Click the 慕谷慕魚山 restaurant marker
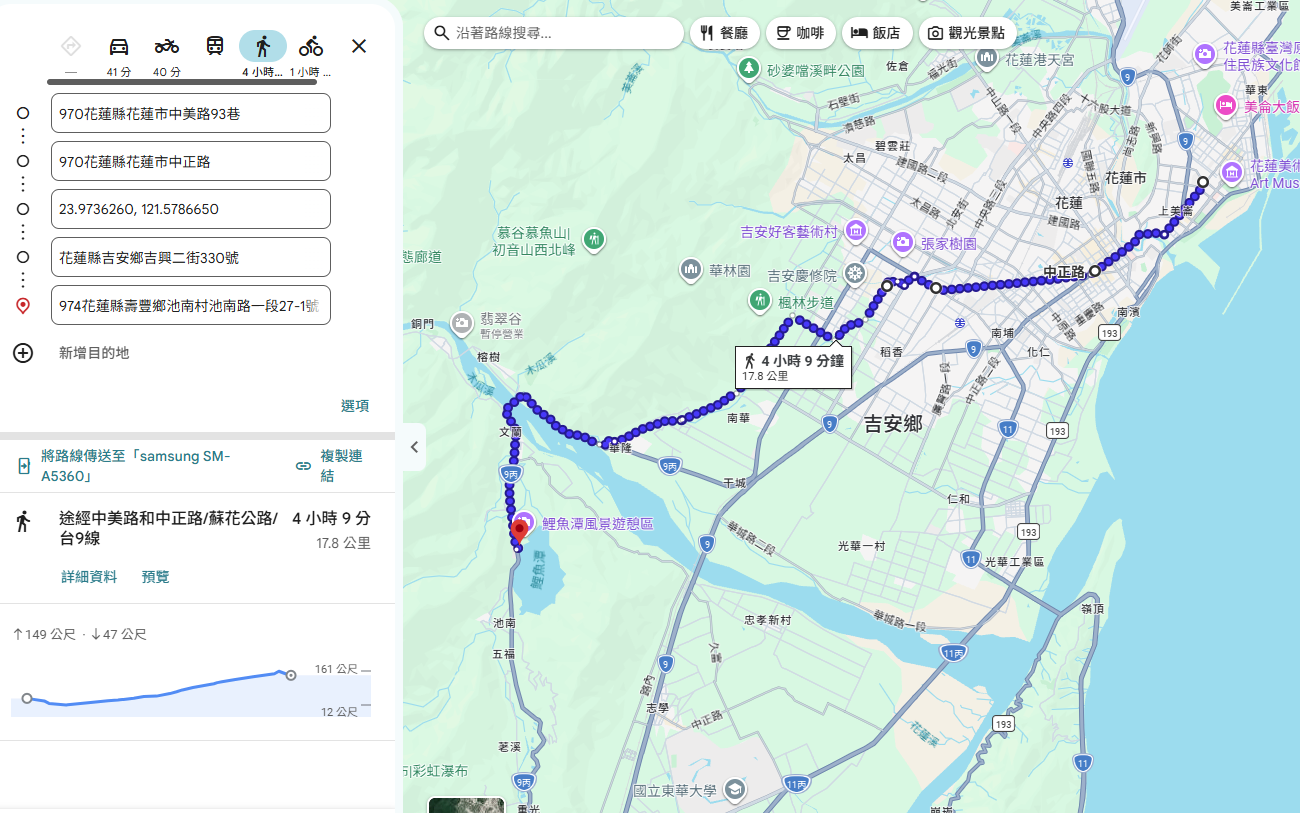The width and height of the screenshot is (1300, 813). (595, 238)
